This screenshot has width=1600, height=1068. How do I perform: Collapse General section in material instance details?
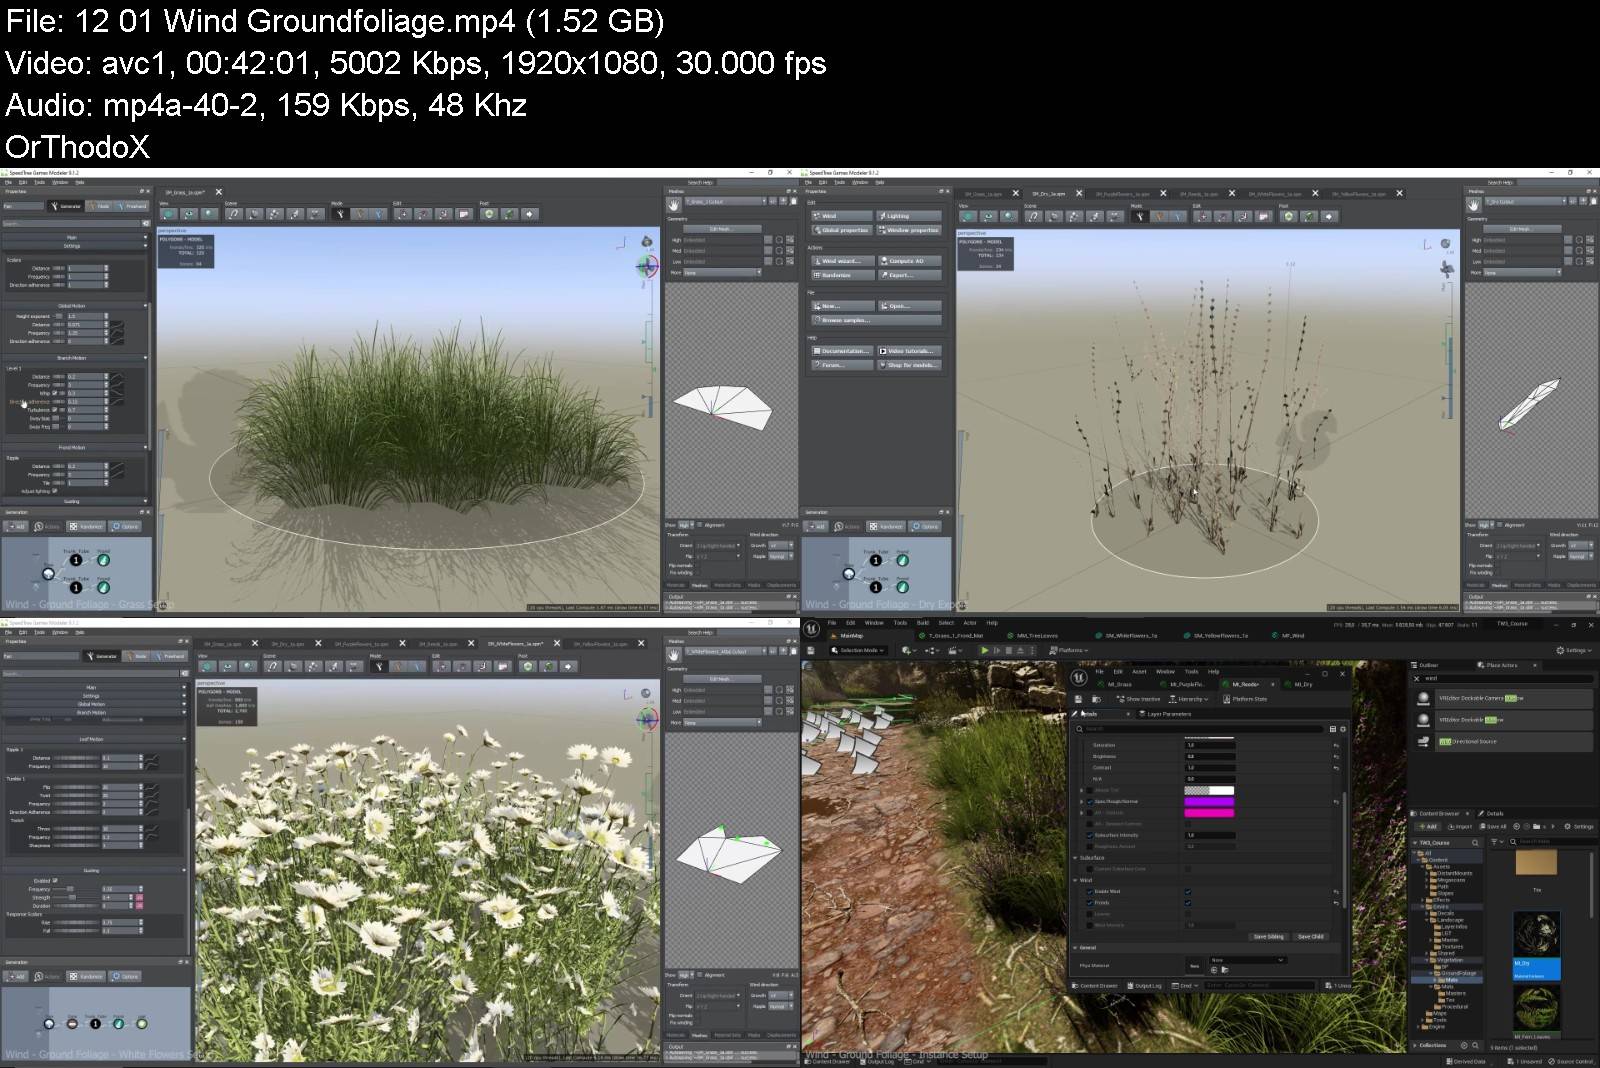click(1077, 947)
